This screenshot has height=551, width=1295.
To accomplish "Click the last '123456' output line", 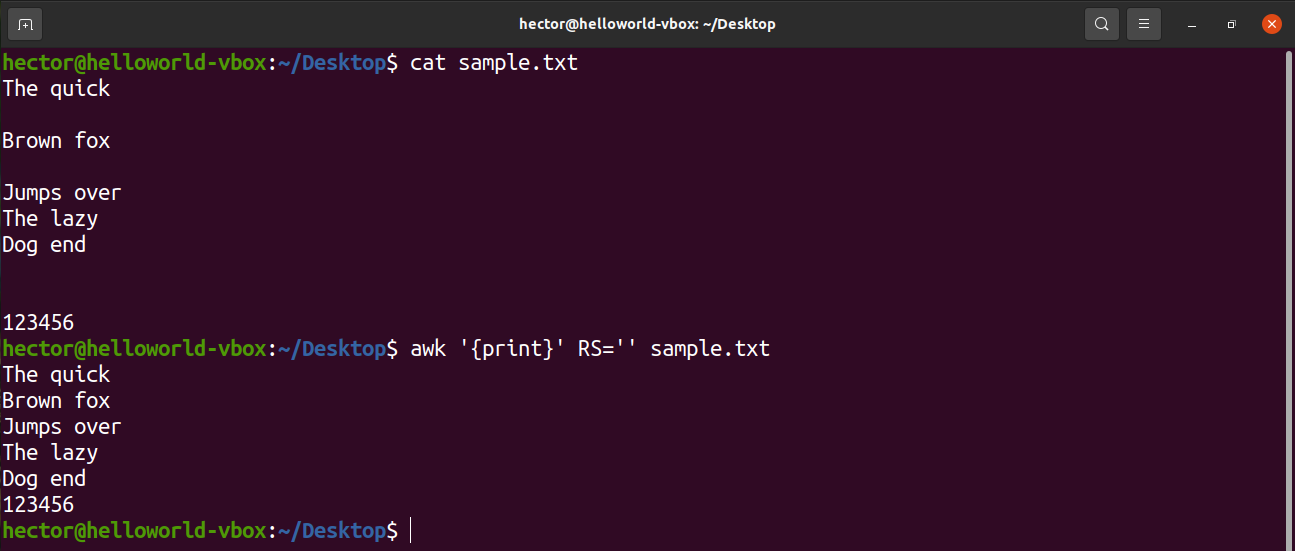I will [38, 505].
